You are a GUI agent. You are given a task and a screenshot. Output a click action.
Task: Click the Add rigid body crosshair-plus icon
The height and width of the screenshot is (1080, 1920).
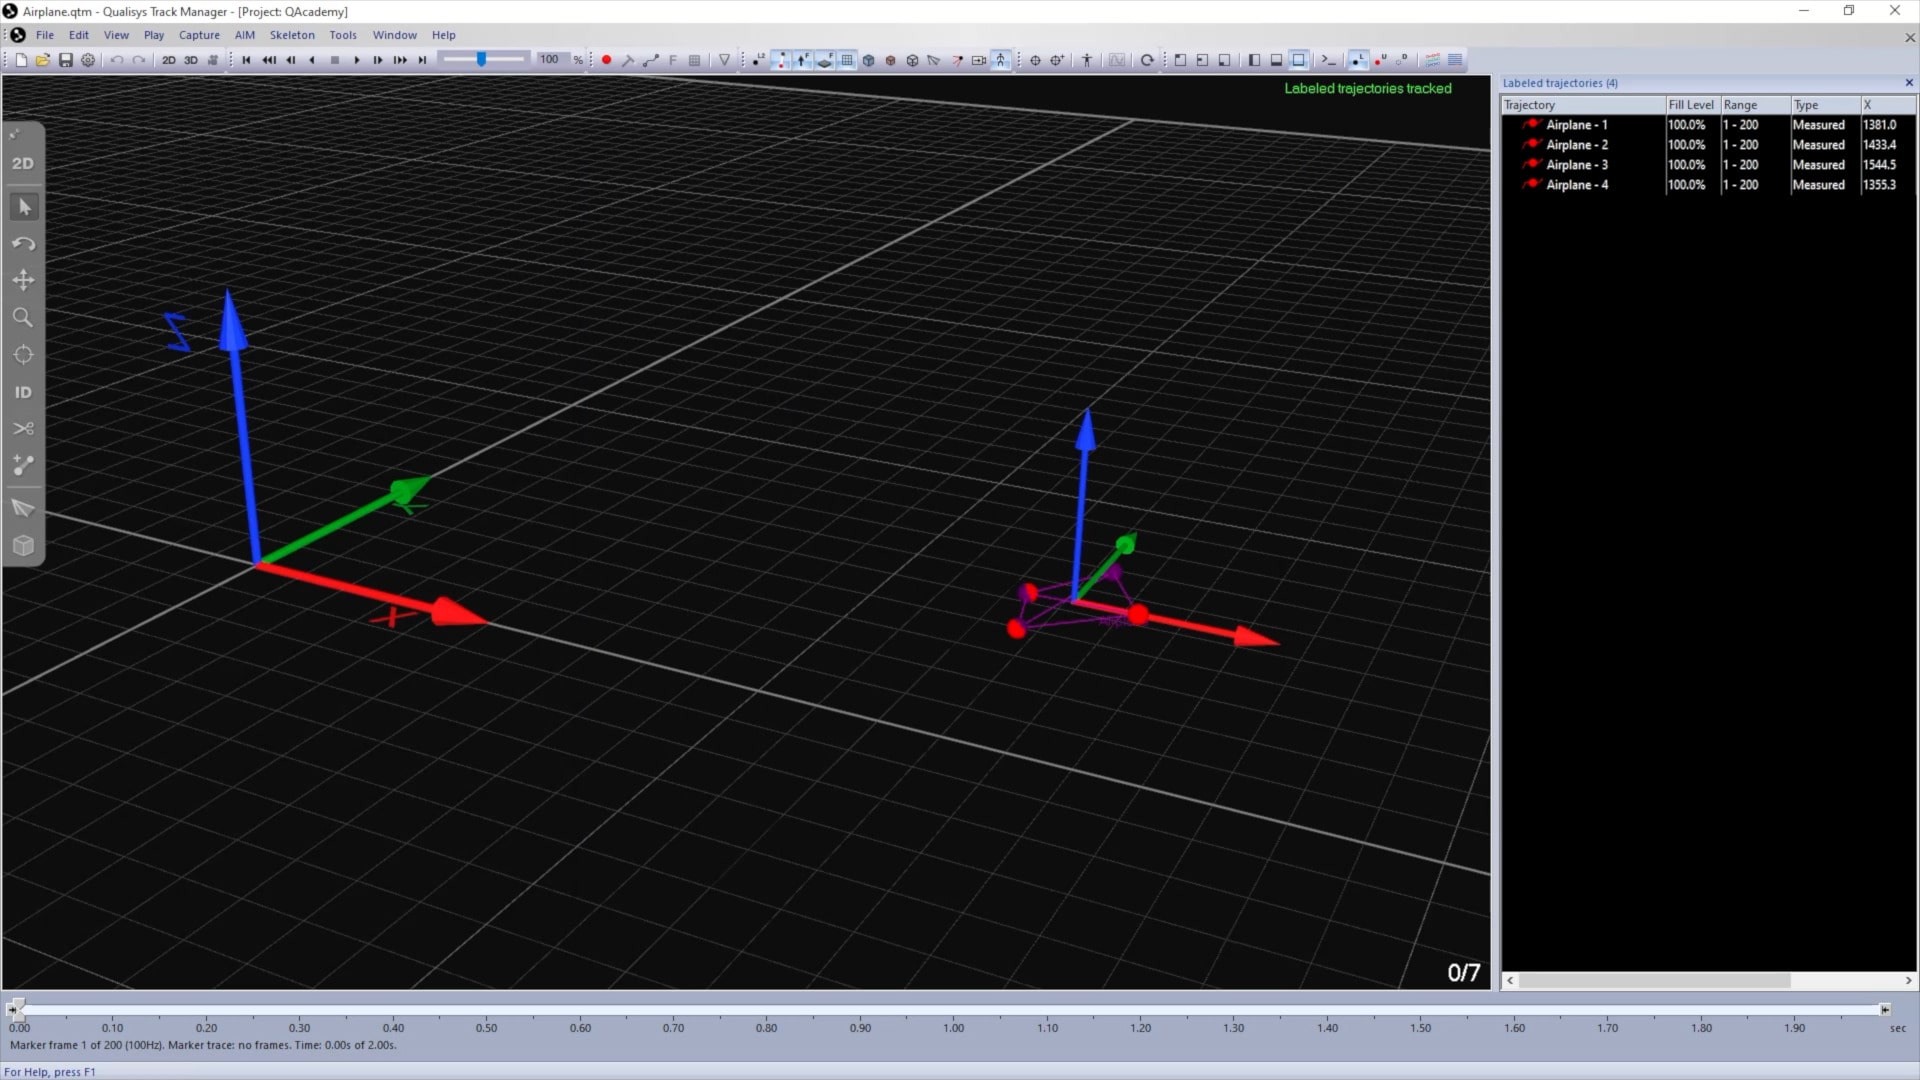tap(1057, 60)
